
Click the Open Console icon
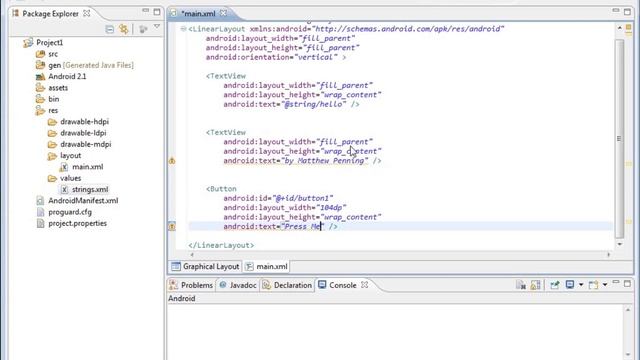click(593, 284)
